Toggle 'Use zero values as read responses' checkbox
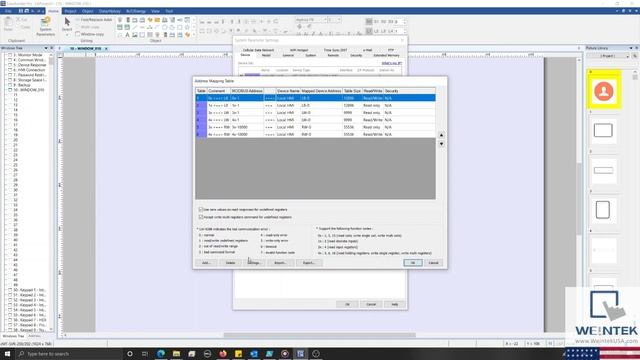This screenshot has width=640, height=360. [200, 209]
